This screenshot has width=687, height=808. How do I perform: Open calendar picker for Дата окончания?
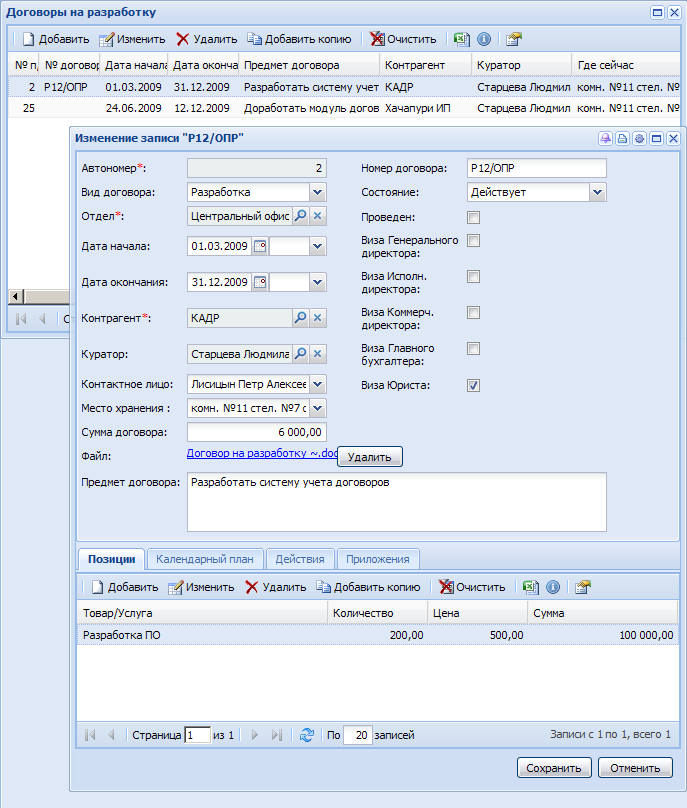click(x=260, y=282)
